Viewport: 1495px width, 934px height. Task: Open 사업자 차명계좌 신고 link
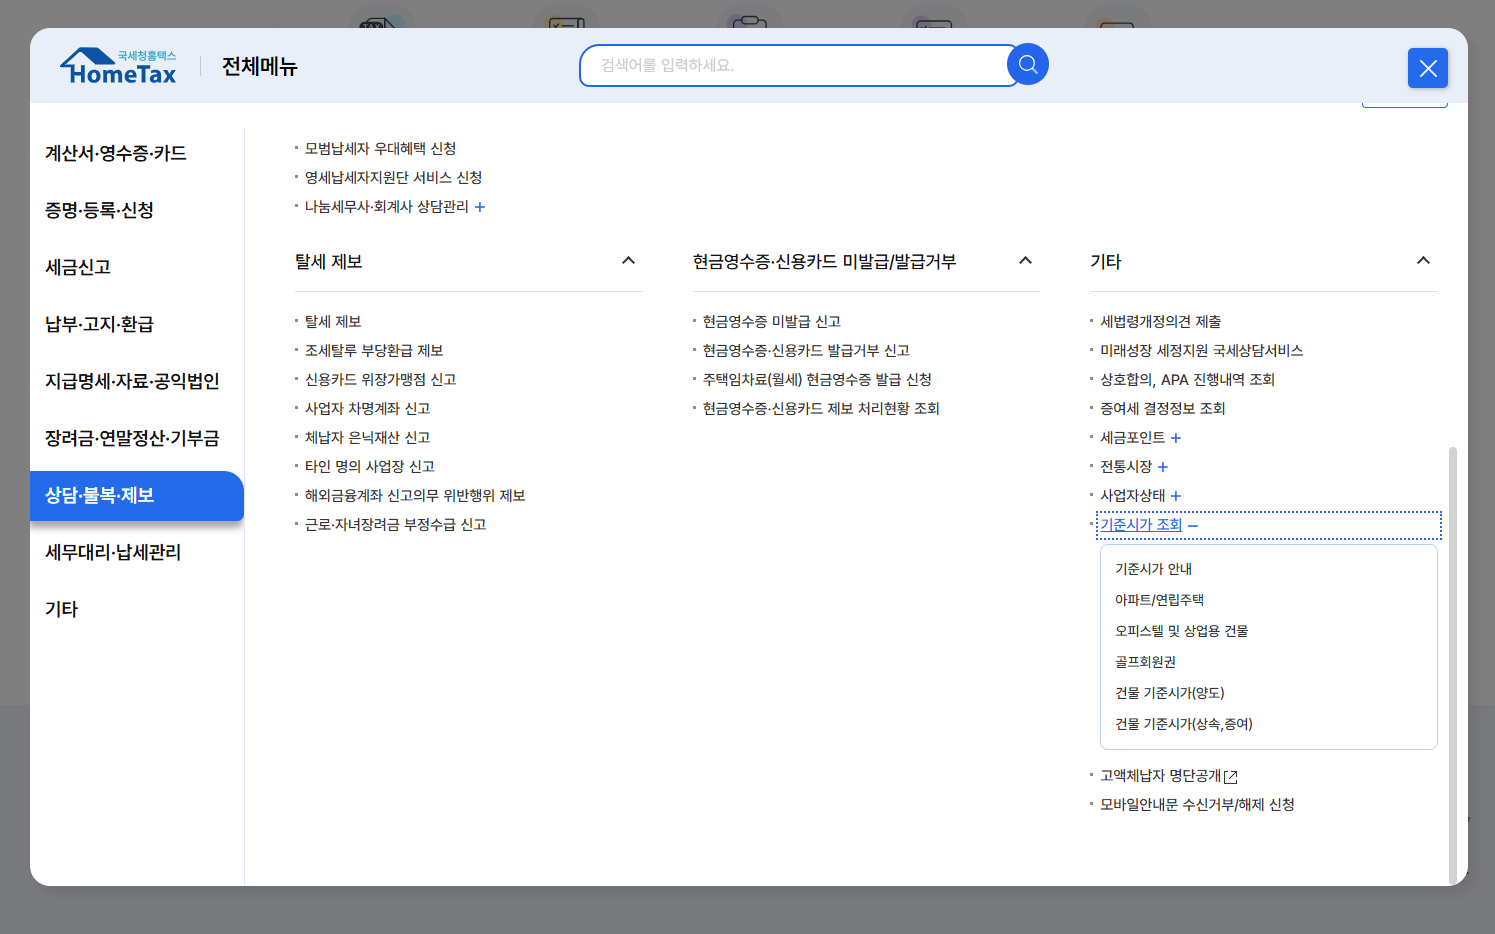tap(367, 409)
